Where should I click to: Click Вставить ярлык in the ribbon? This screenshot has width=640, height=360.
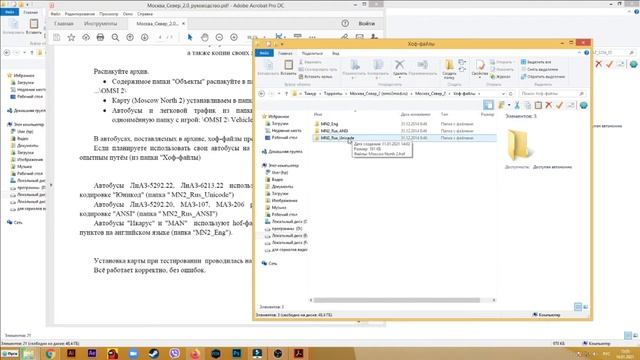coord(315,77)
